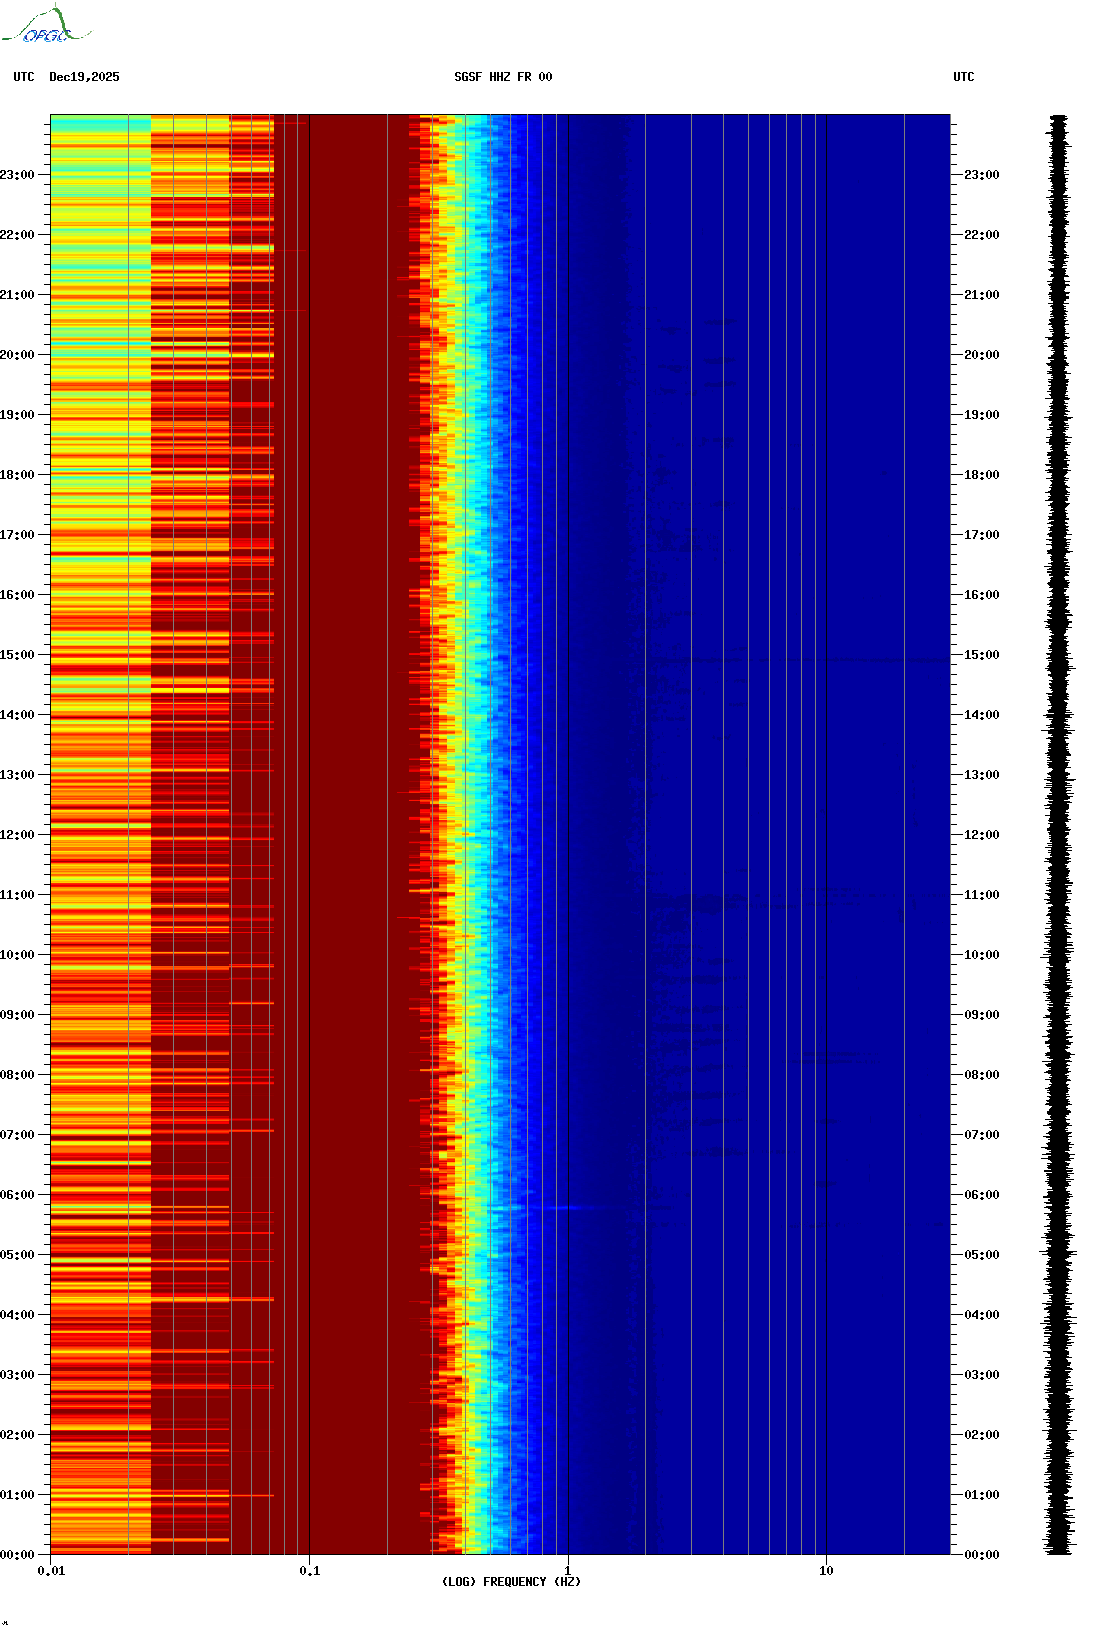Screen dimensions: 1102x1634
Task: Click the left 05:00 time label
Action: pyautogui.click(x=17, y=1255)
